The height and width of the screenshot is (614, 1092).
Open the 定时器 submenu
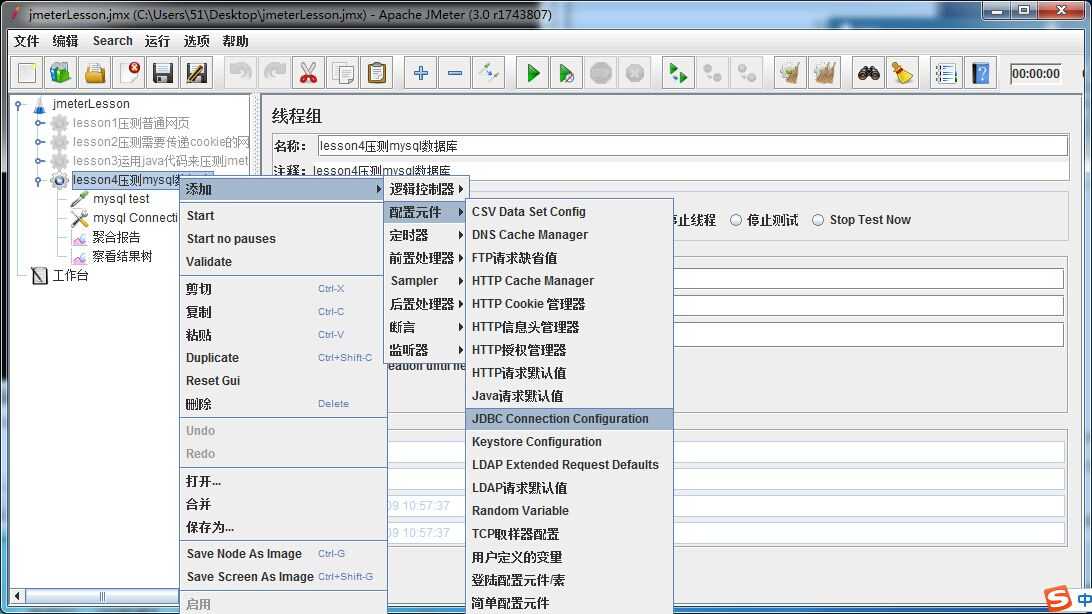(426, 235)
